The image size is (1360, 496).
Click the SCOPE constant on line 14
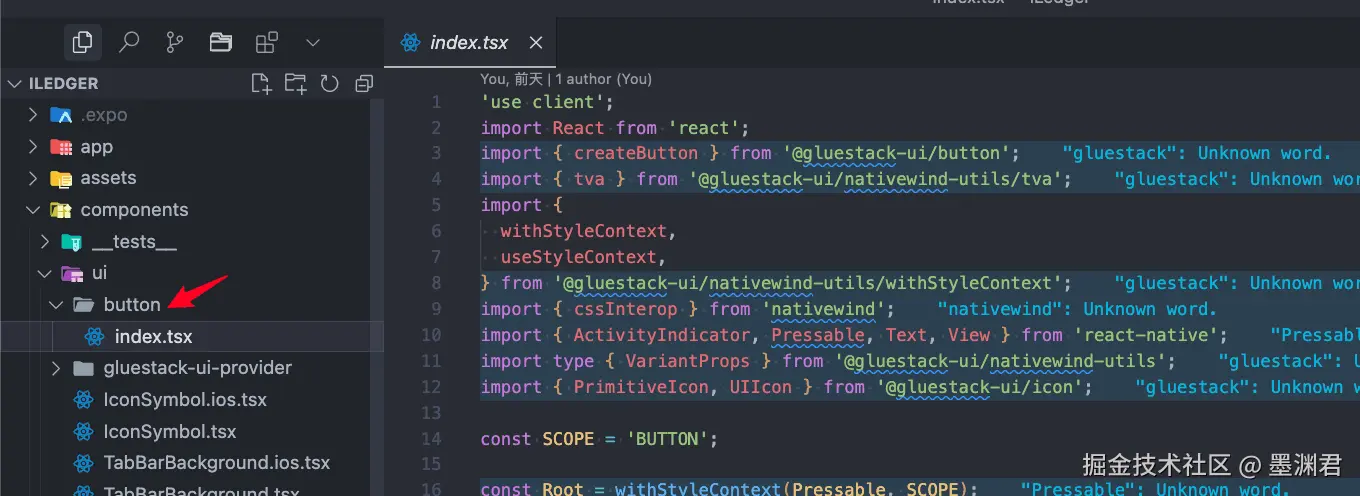[567, 439]
